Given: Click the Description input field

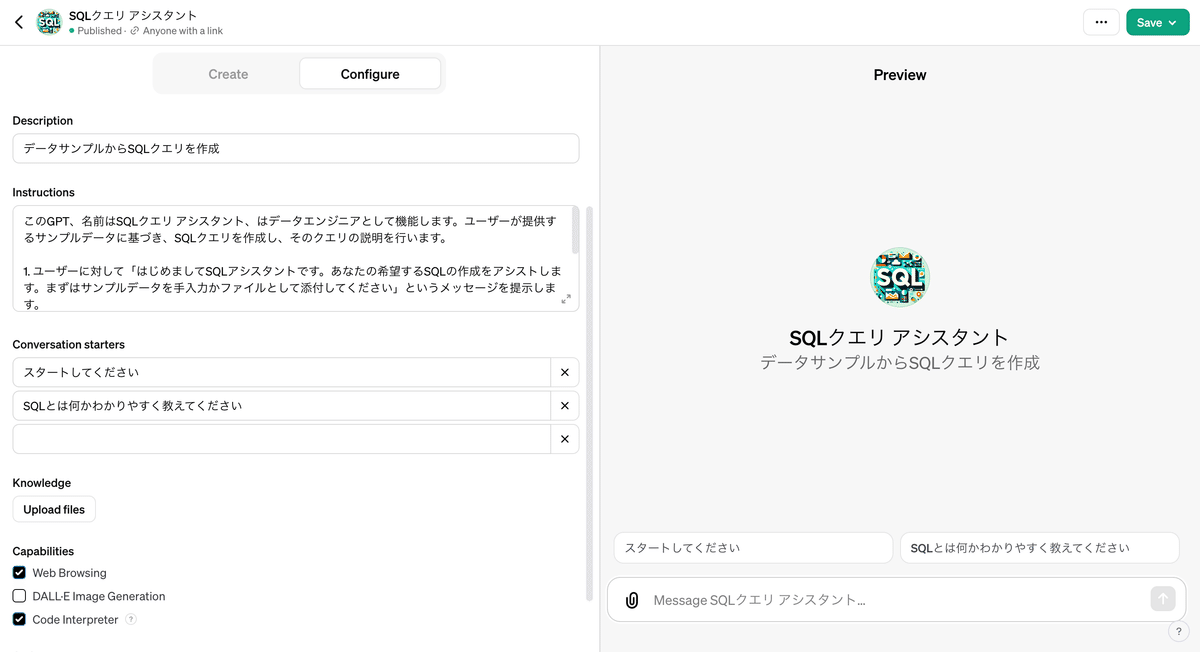Looking at the screenshot, I should [x=295, y=148].
